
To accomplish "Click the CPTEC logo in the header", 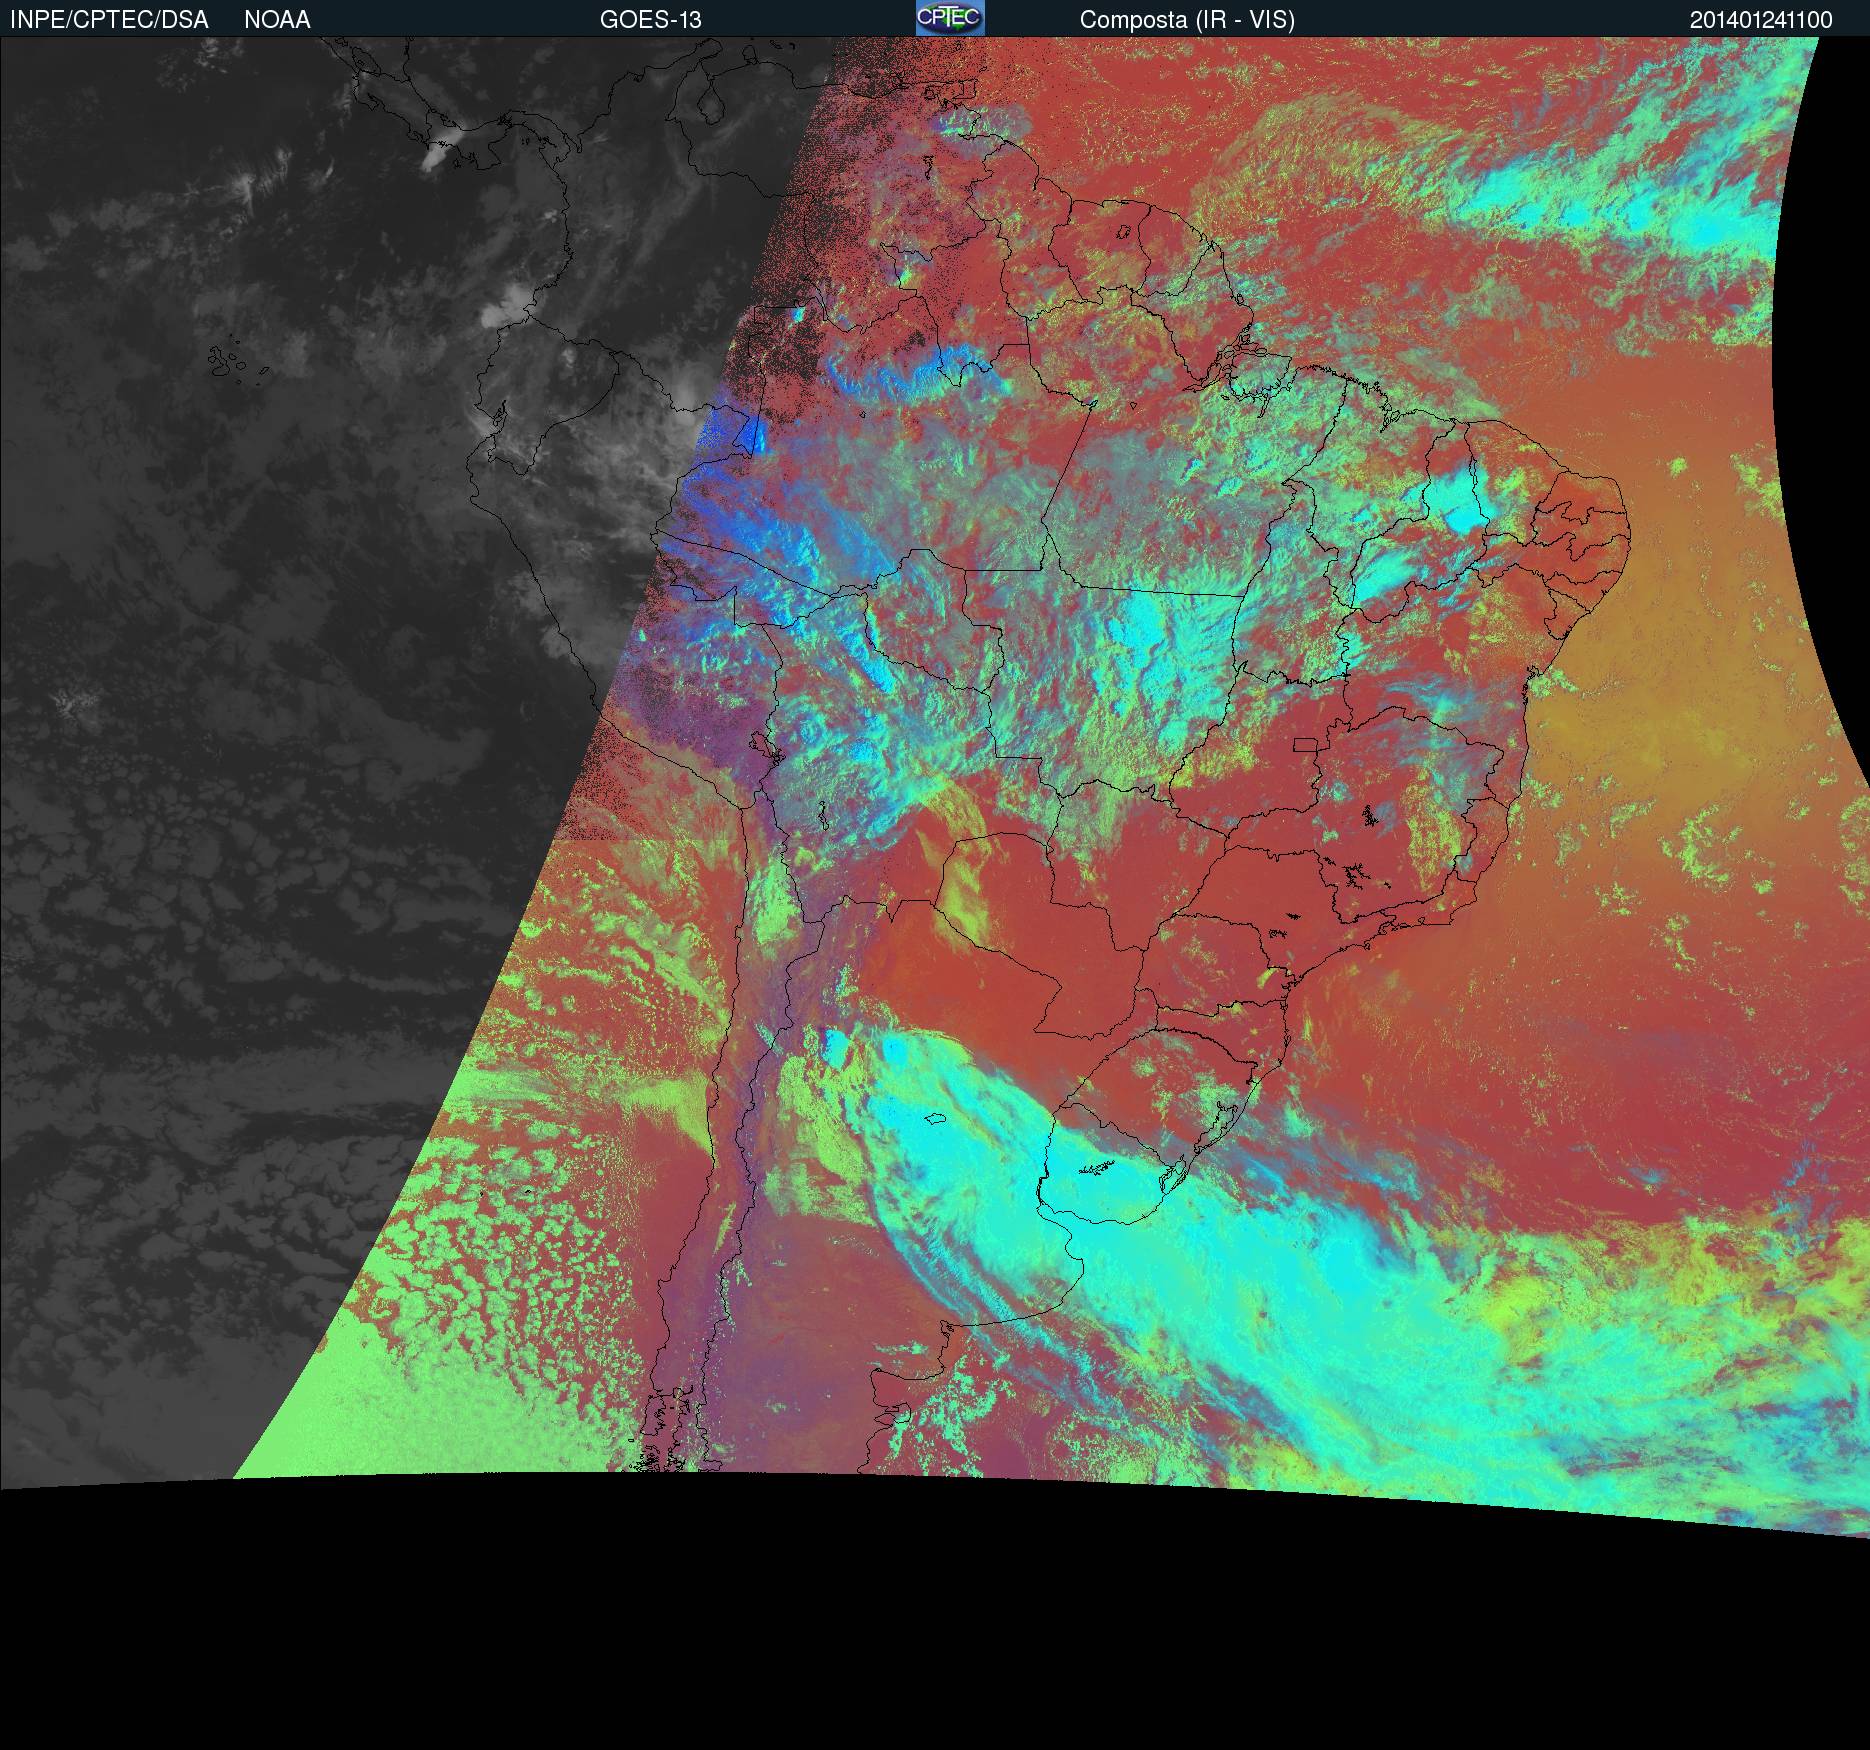I will [949, 18].
